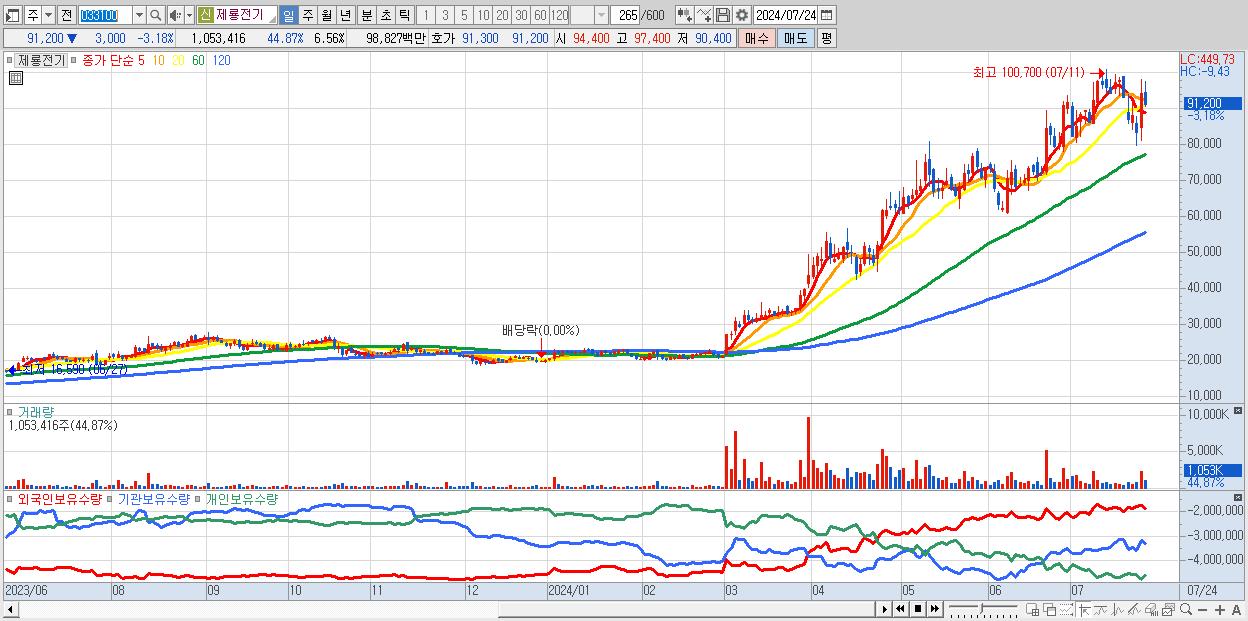Click the magnifier stock search icon
This screenshot has height=621, width=1248.
tap(156, 15)
